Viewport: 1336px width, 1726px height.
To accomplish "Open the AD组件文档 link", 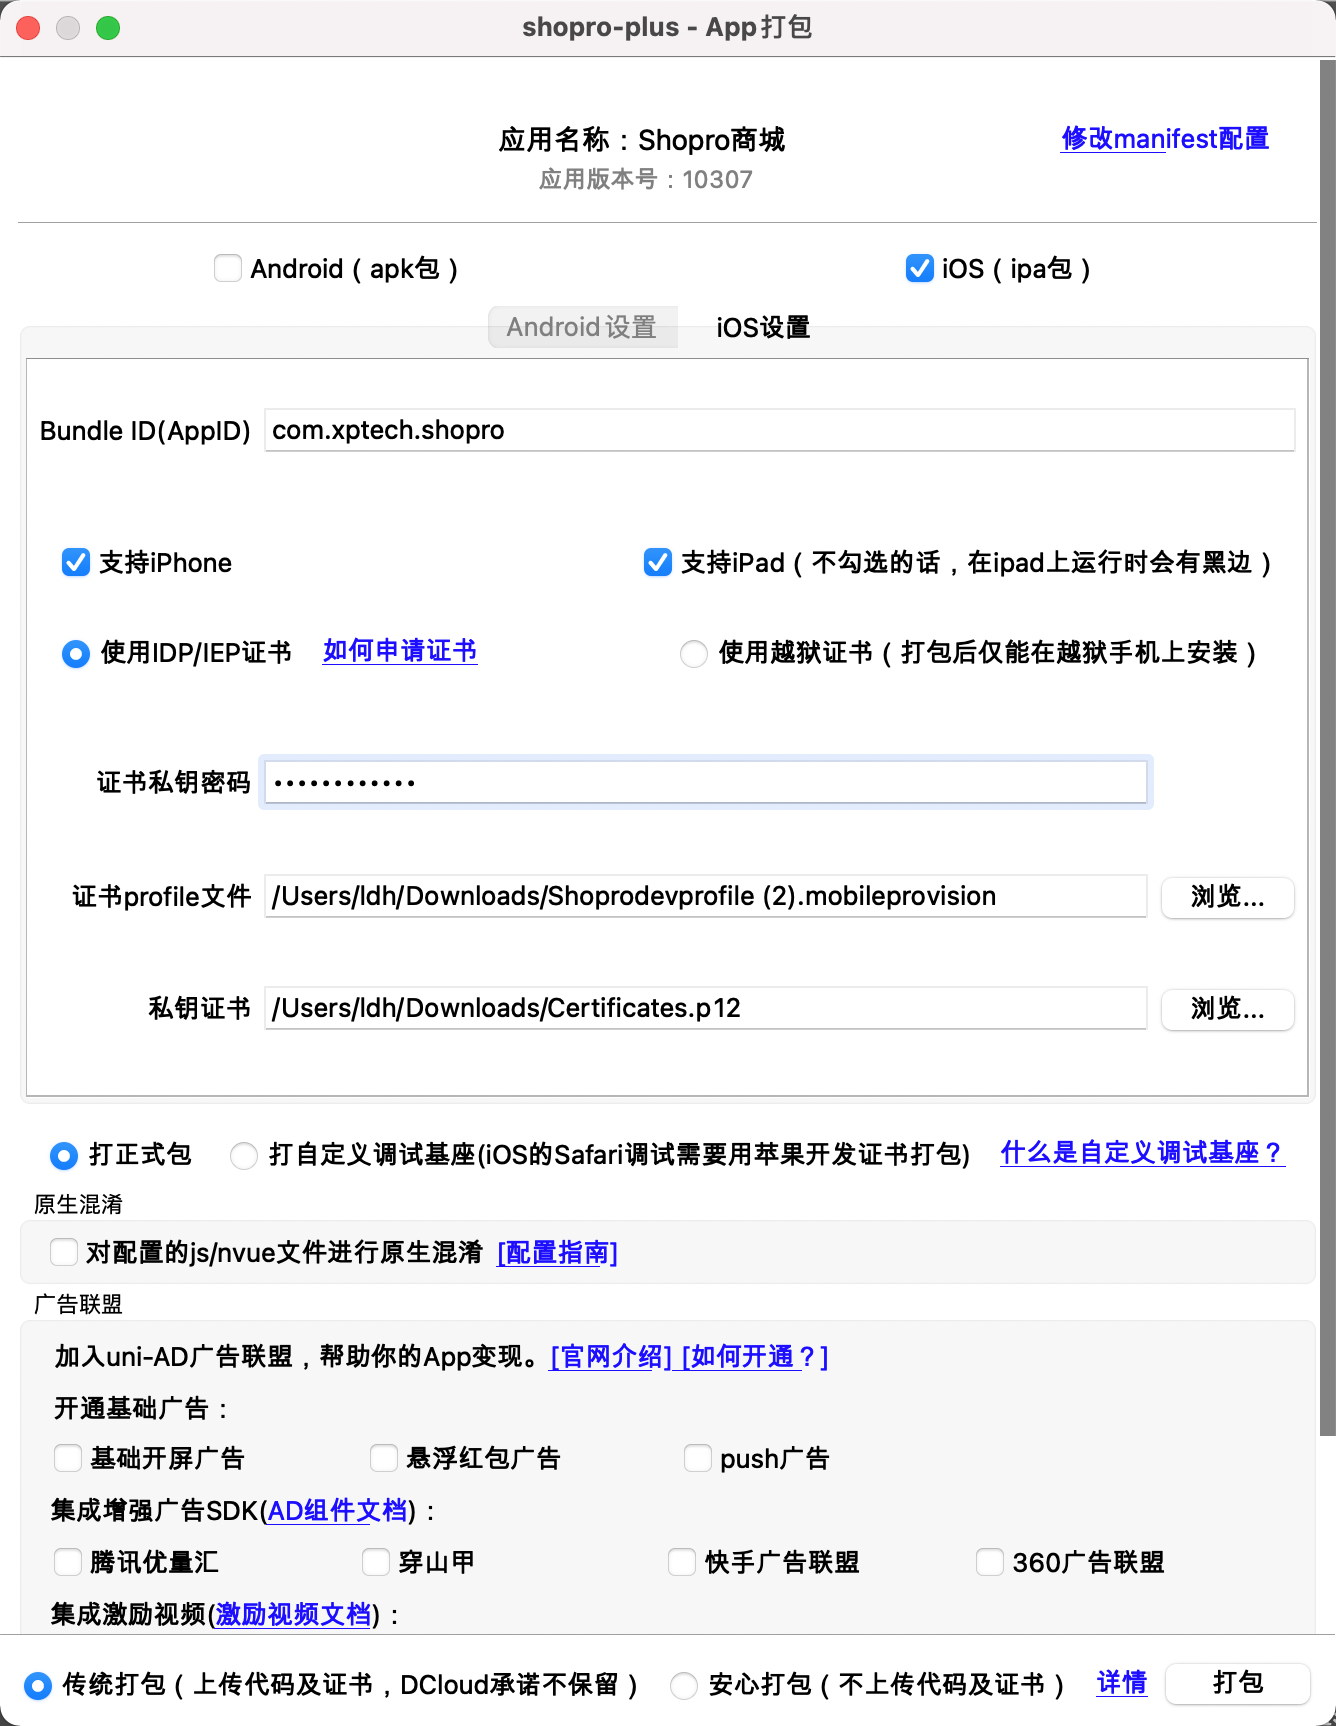I will [x=338, y=1510].
